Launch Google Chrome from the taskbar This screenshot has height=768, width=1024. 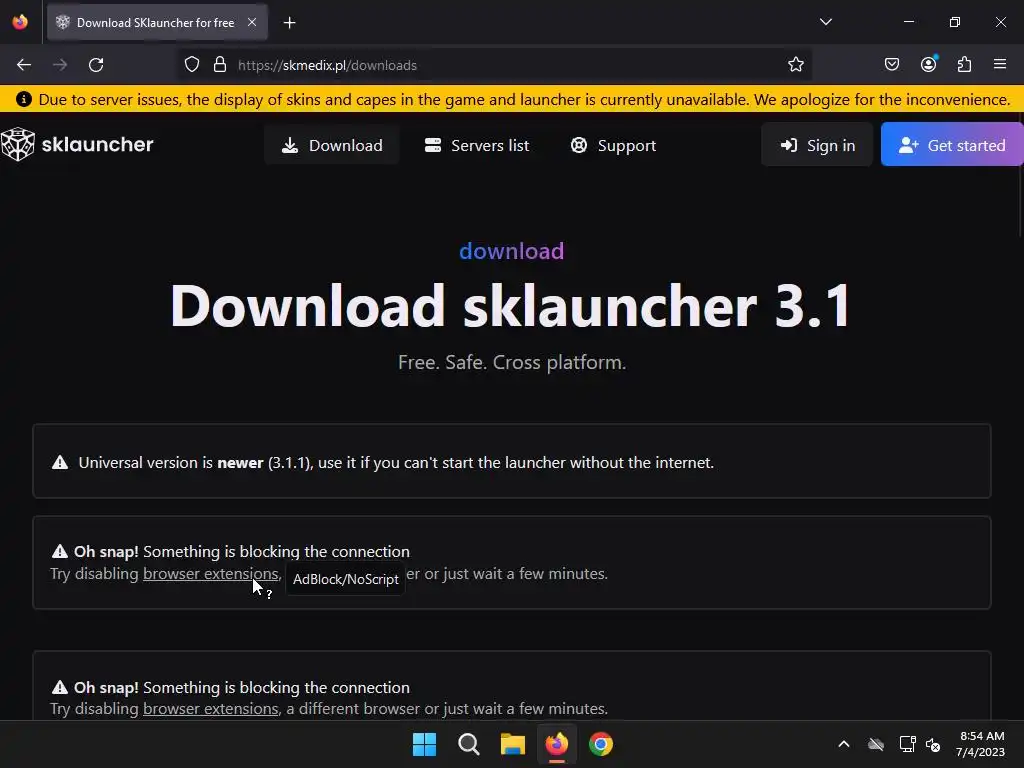click(x=601, y=744)
